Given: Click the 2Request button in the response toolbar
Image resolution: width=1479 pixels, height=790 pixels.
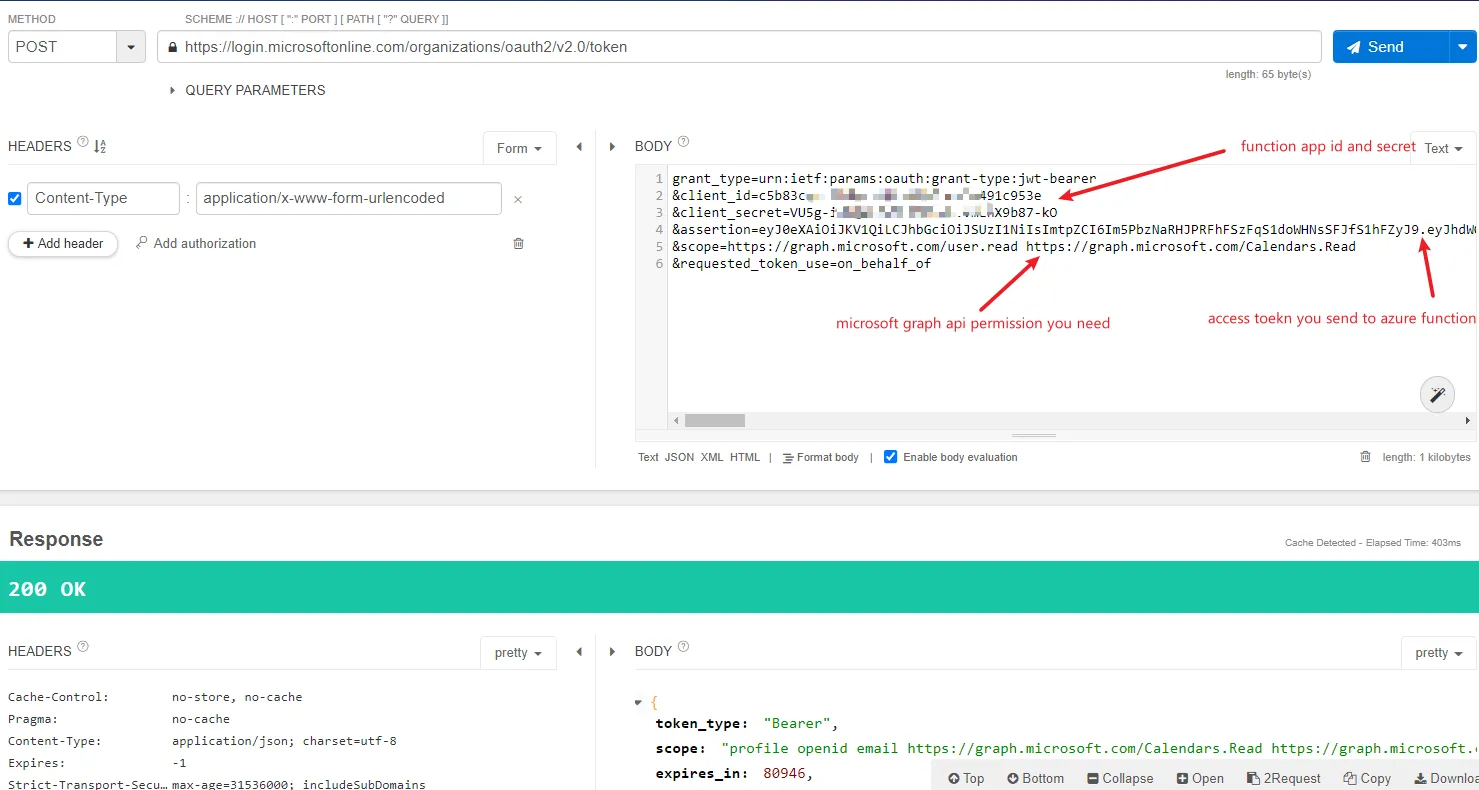Looking at the screenshot, I should [x=1284, y=778].
